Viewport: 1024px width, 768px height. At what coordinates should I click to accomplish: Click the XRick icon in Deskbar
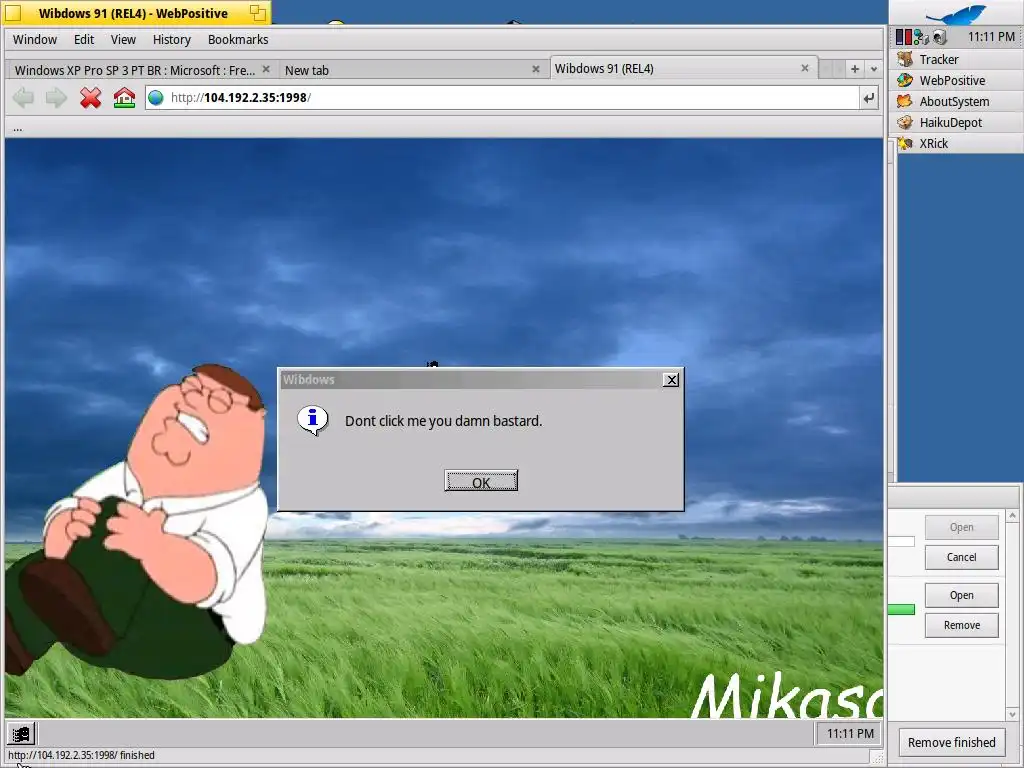(x=905, y=142)
